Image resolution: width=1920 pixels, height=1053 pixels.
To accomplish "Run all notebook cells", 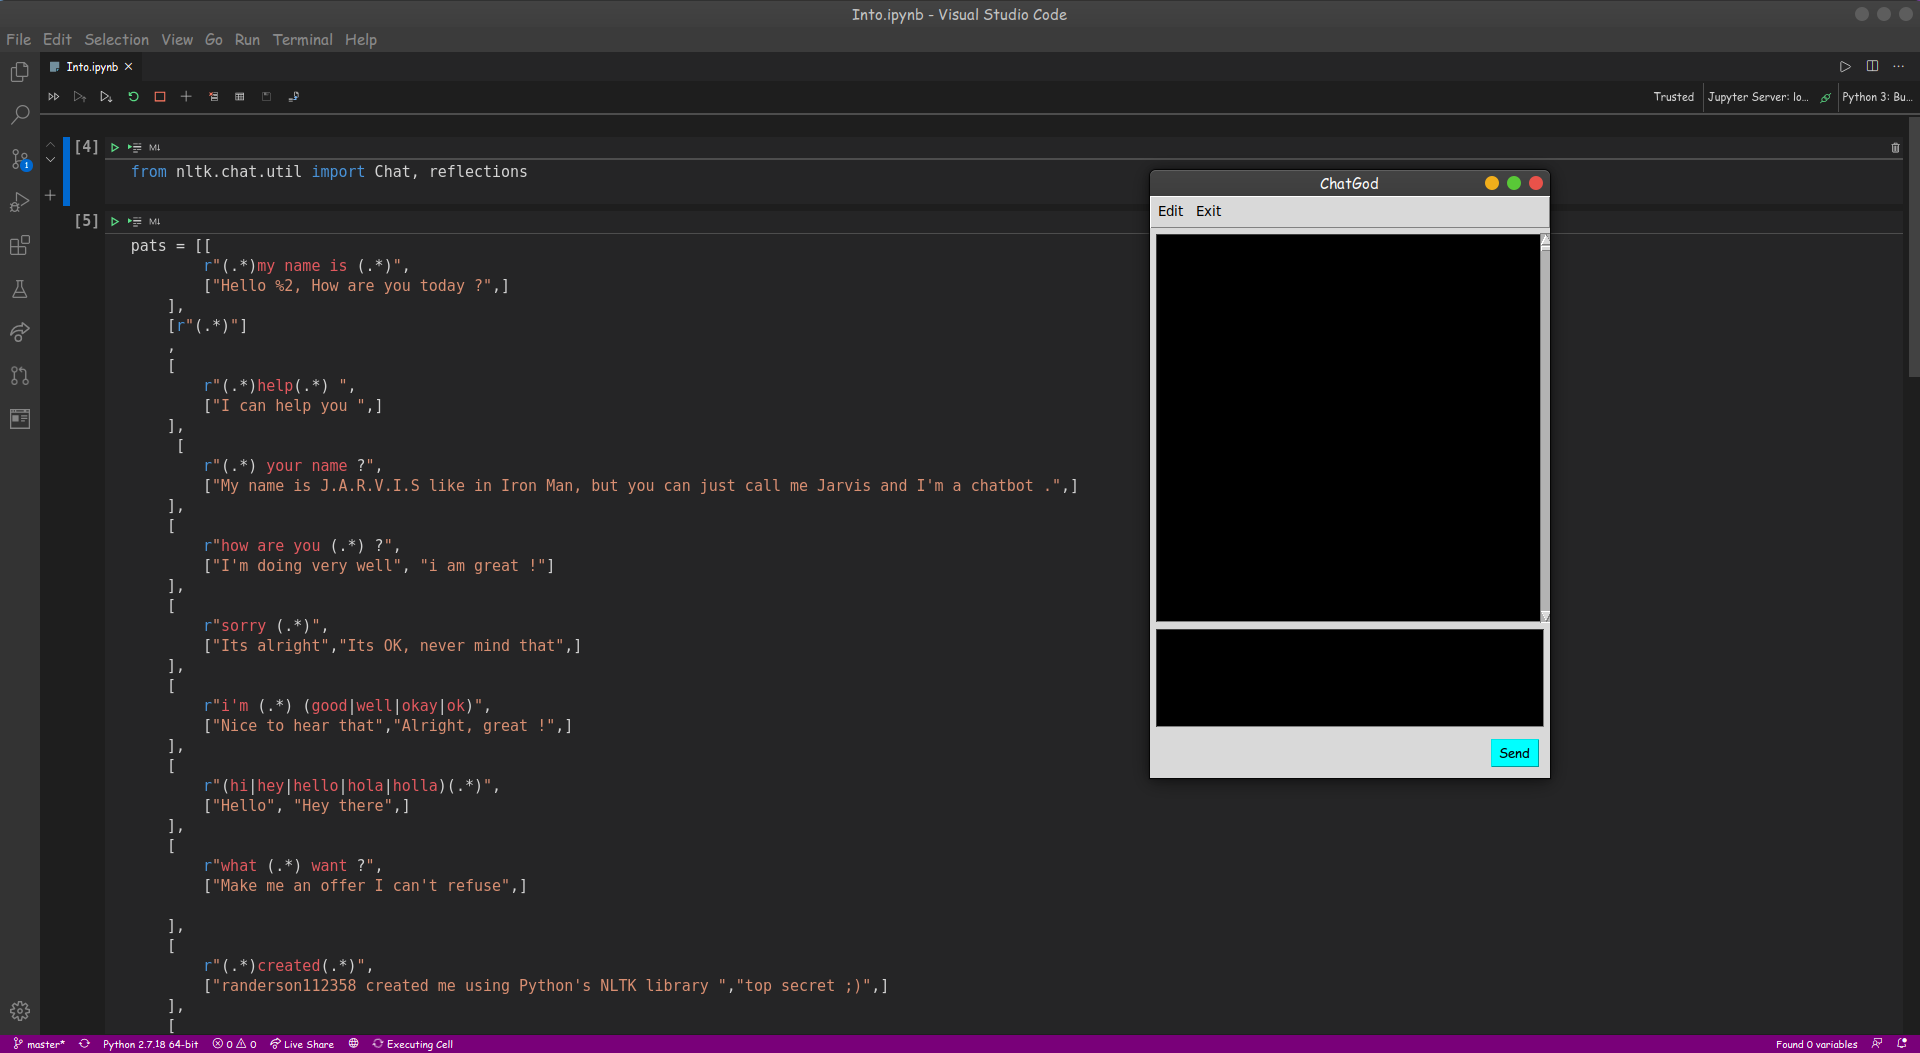I will point(54,97).
